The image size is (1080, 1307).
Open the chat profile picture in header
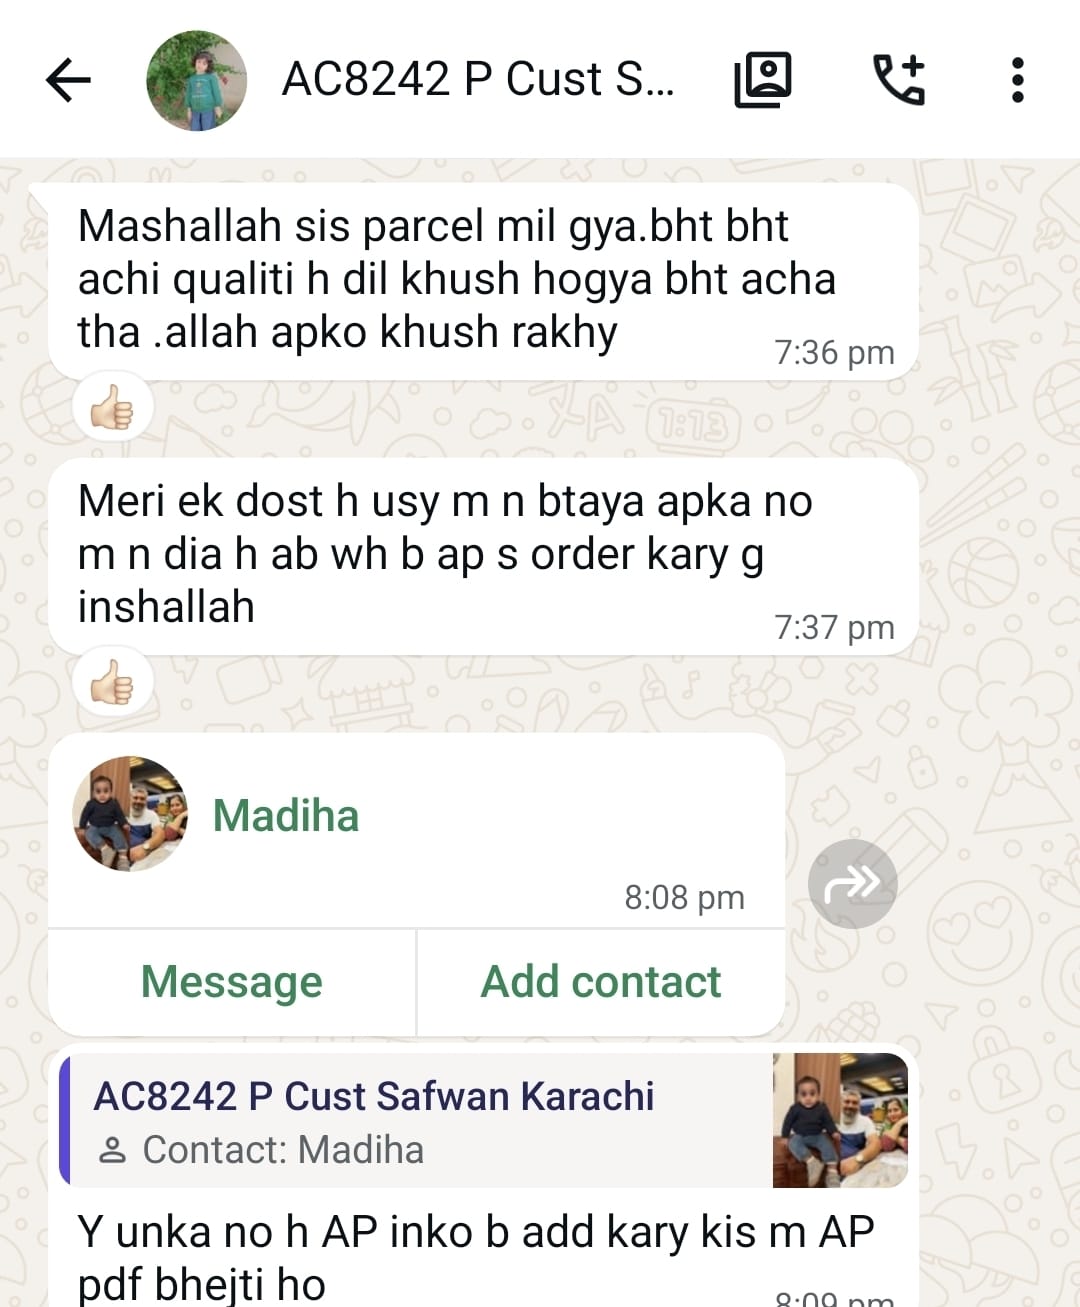(197, 80)
